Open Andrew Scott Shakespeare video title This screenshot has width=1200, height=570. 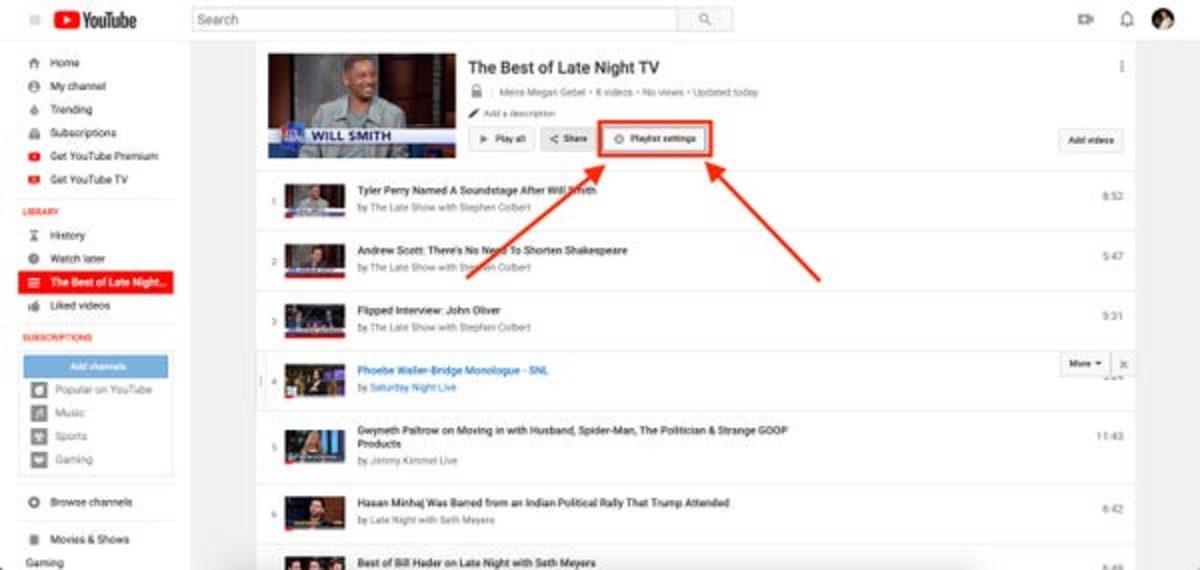493,250
